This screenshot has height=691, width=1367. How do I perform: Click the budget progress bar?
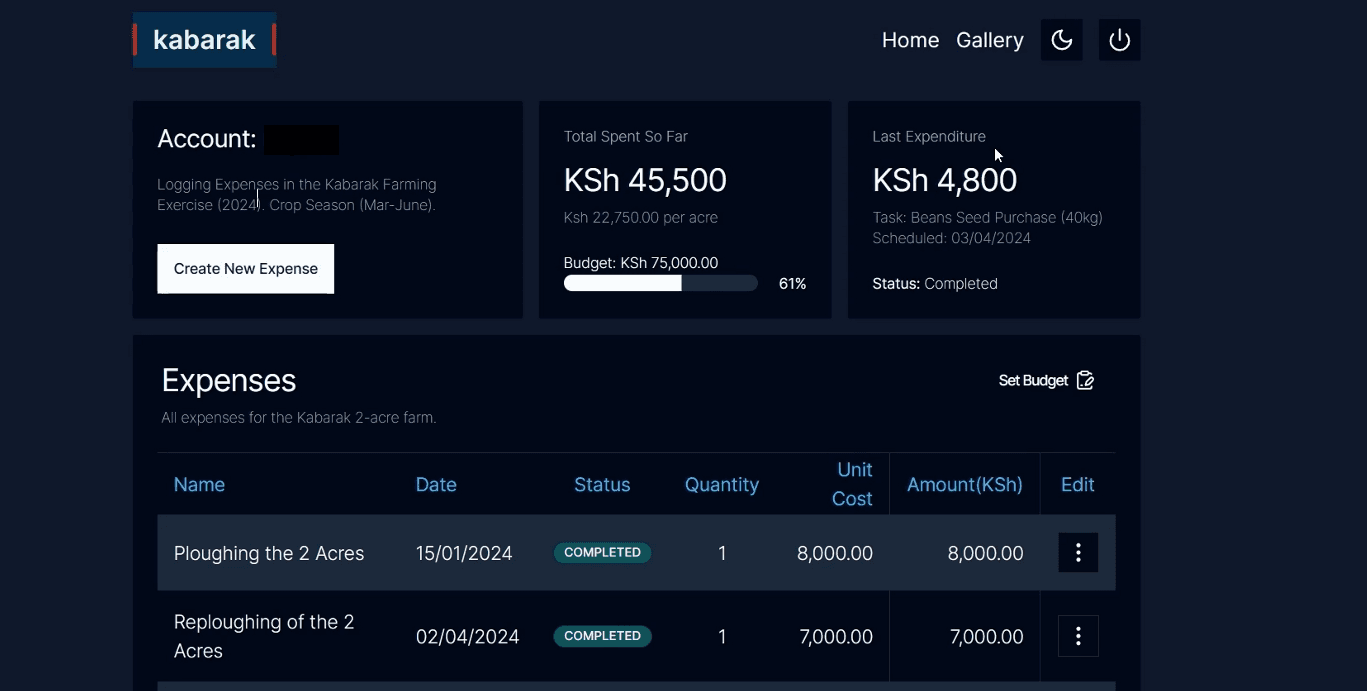[x=660, y=284]
